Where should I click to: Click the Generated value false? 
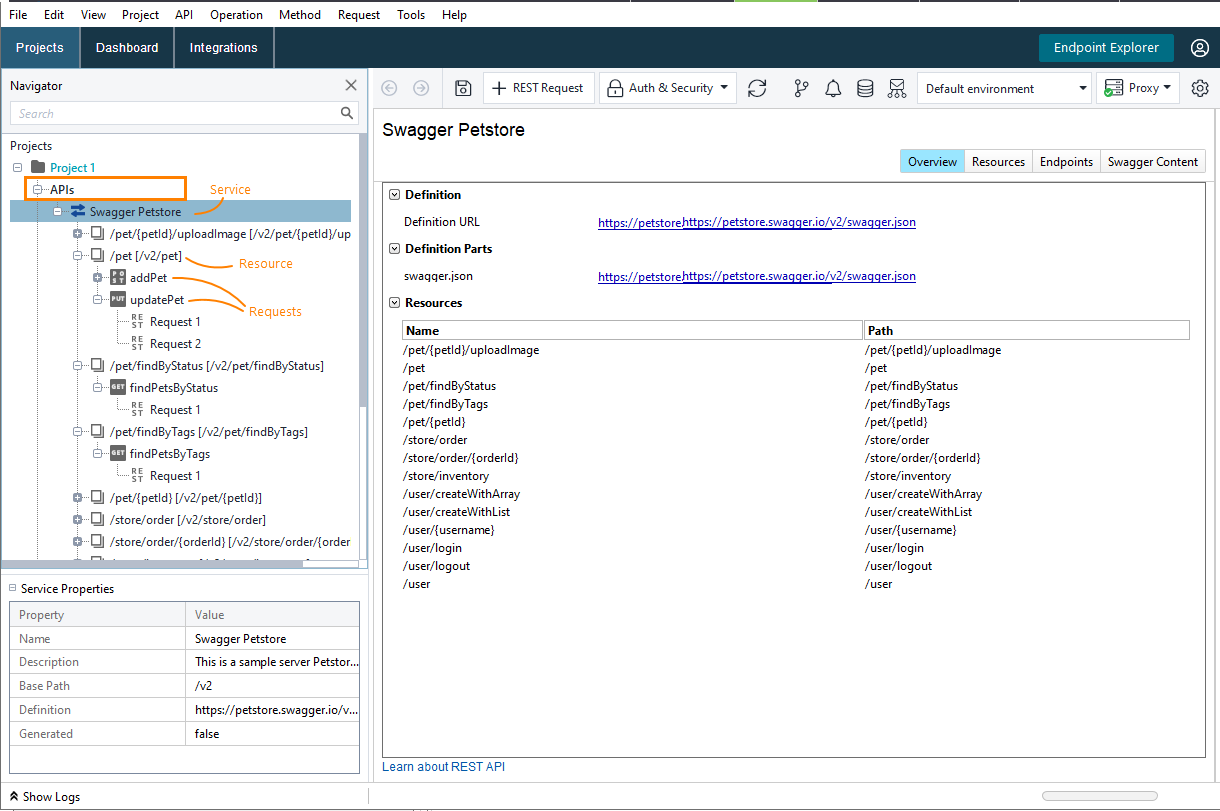coord(207,734)
